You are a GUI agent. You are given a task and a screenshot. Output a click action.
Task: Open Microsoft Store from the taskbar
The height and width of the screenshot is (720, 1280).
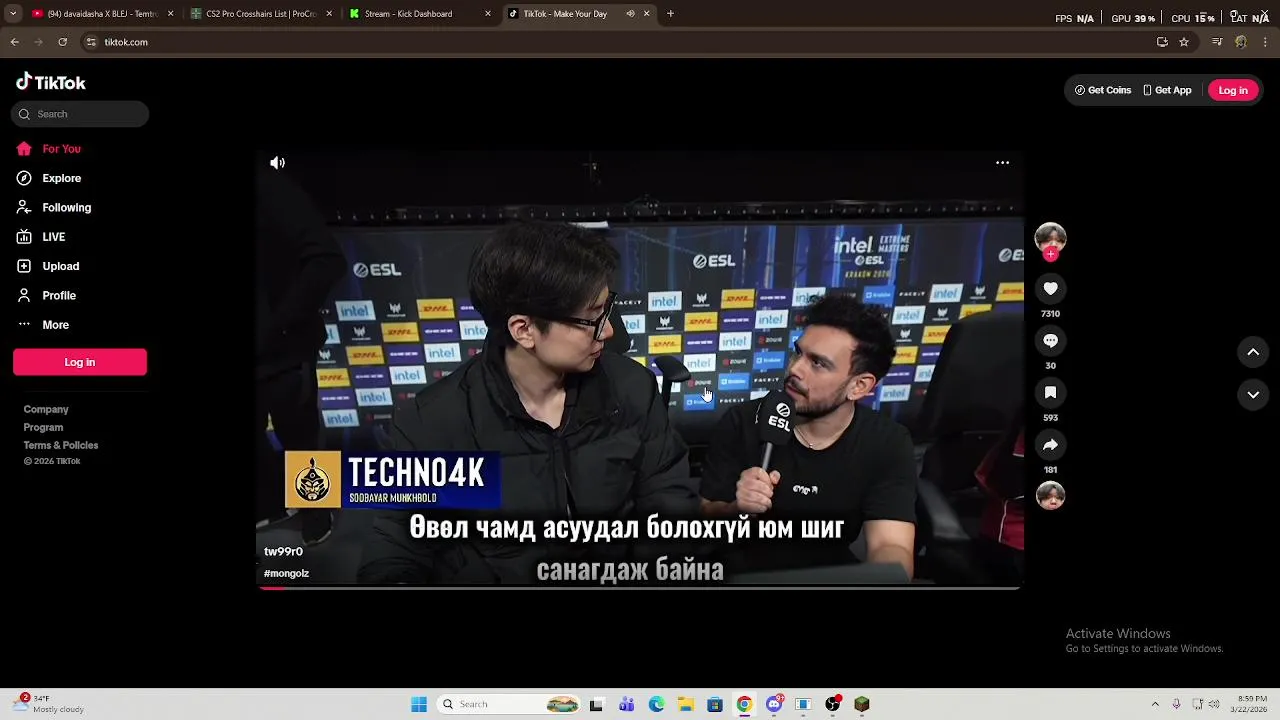(x=715, y=704)
